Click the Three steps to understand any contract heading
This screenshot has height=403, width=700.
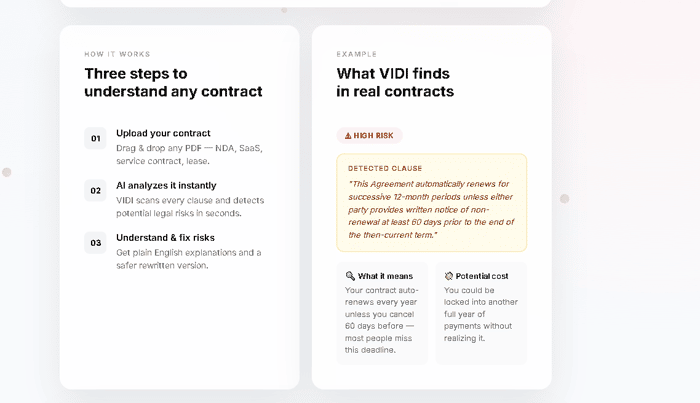(173, 82)
